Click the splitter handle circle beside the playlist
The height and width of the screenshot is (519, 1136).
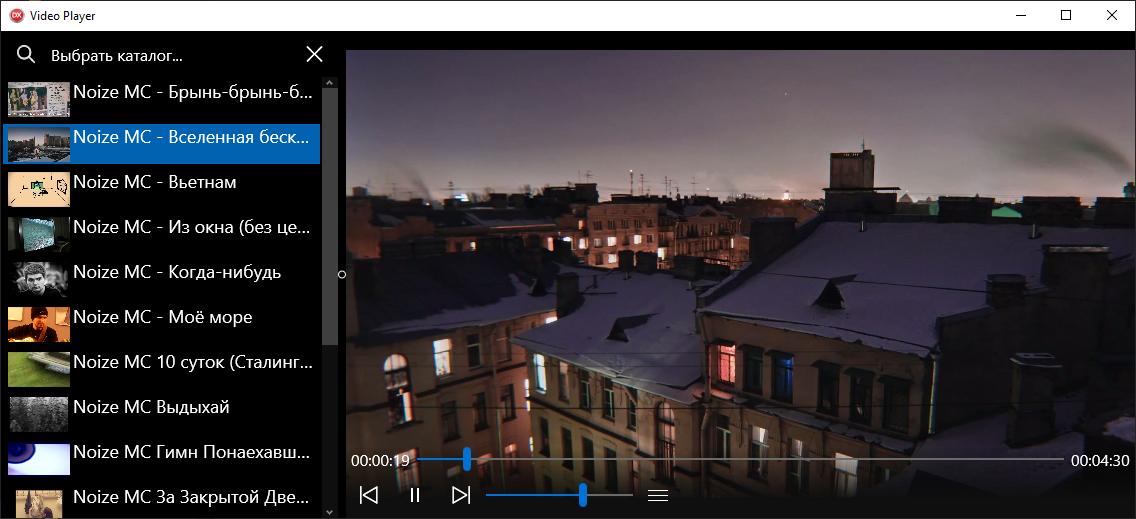342,274
